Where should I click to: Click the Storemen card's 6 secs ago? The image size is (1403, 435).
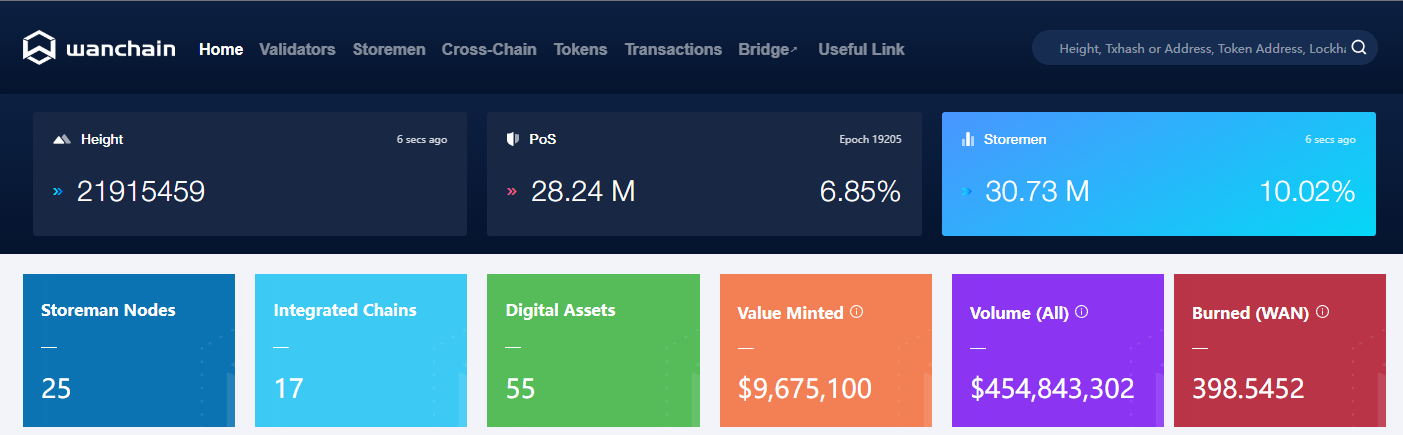point(1330,139)
